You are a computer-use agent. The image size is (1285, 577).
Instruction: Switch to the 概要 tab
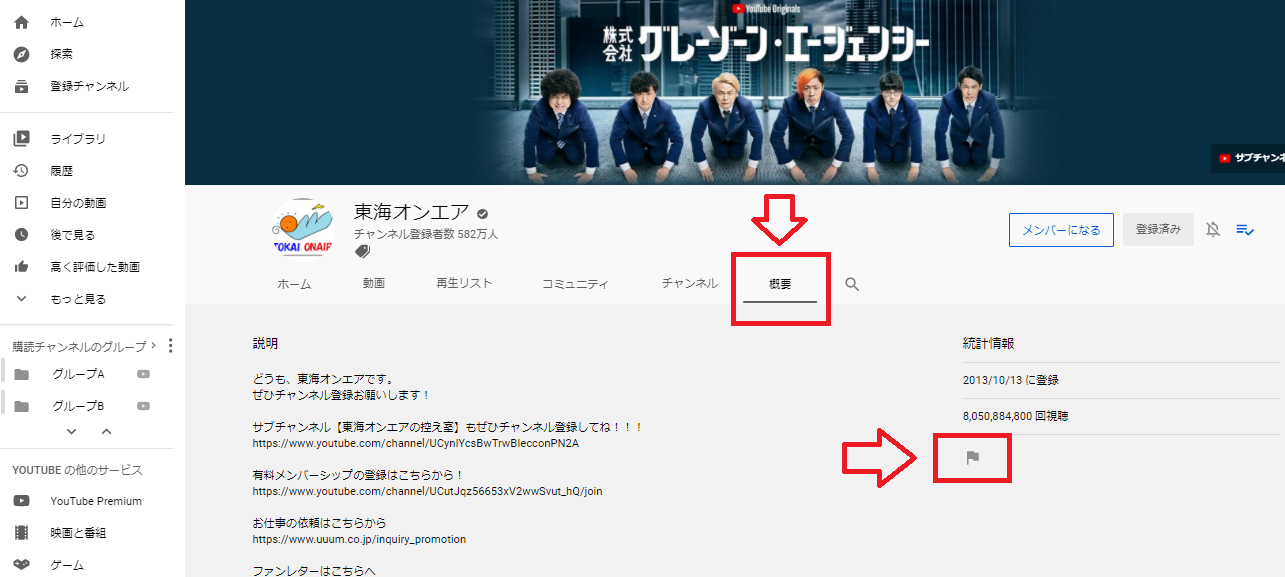(x=780, y=284)
